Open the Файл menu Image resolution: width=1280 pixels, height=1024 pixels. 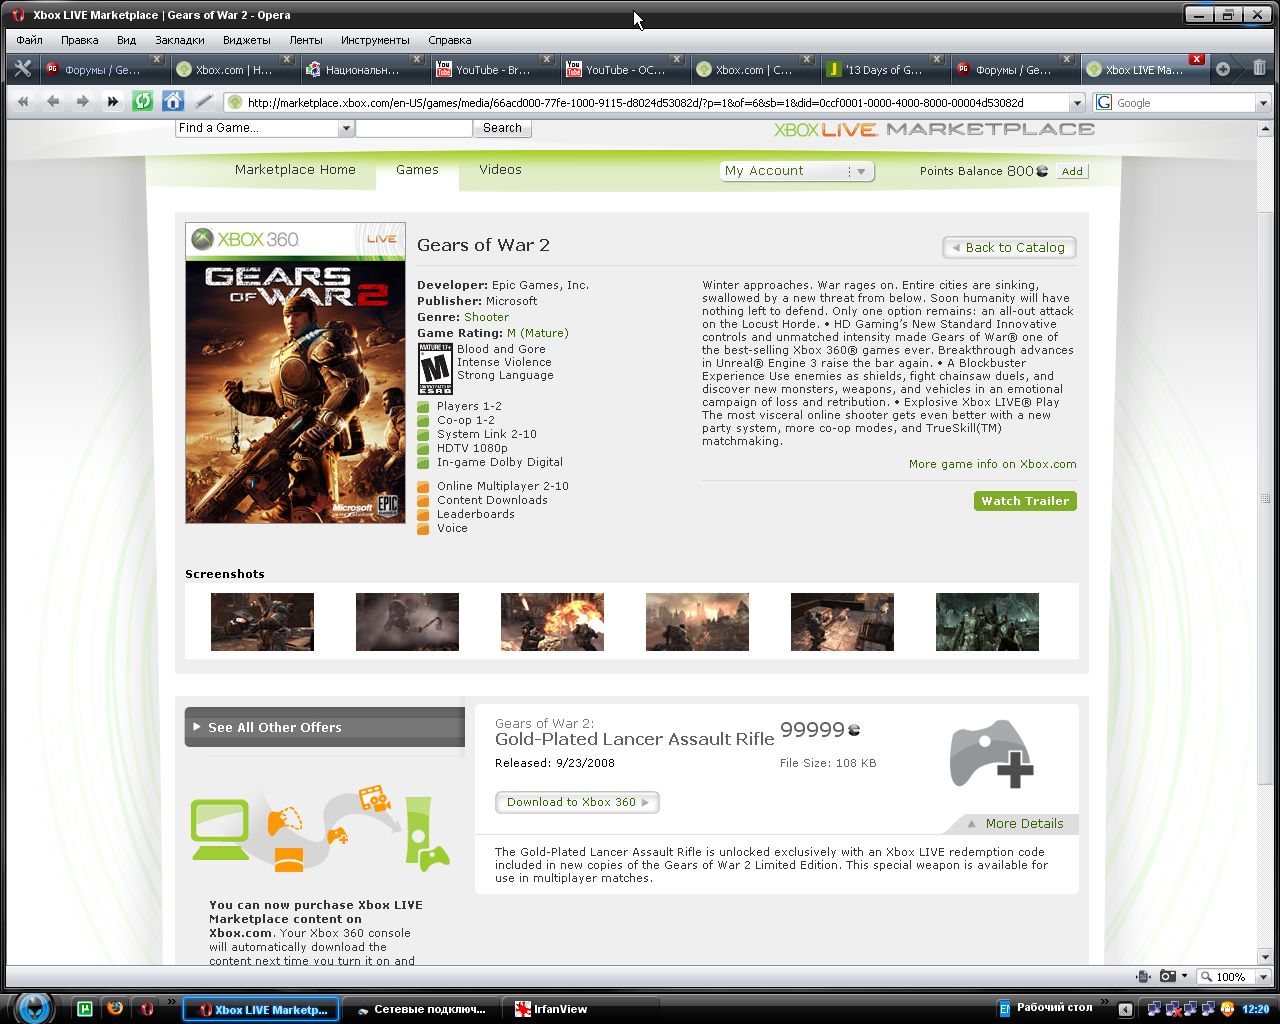tap(29, 40)
